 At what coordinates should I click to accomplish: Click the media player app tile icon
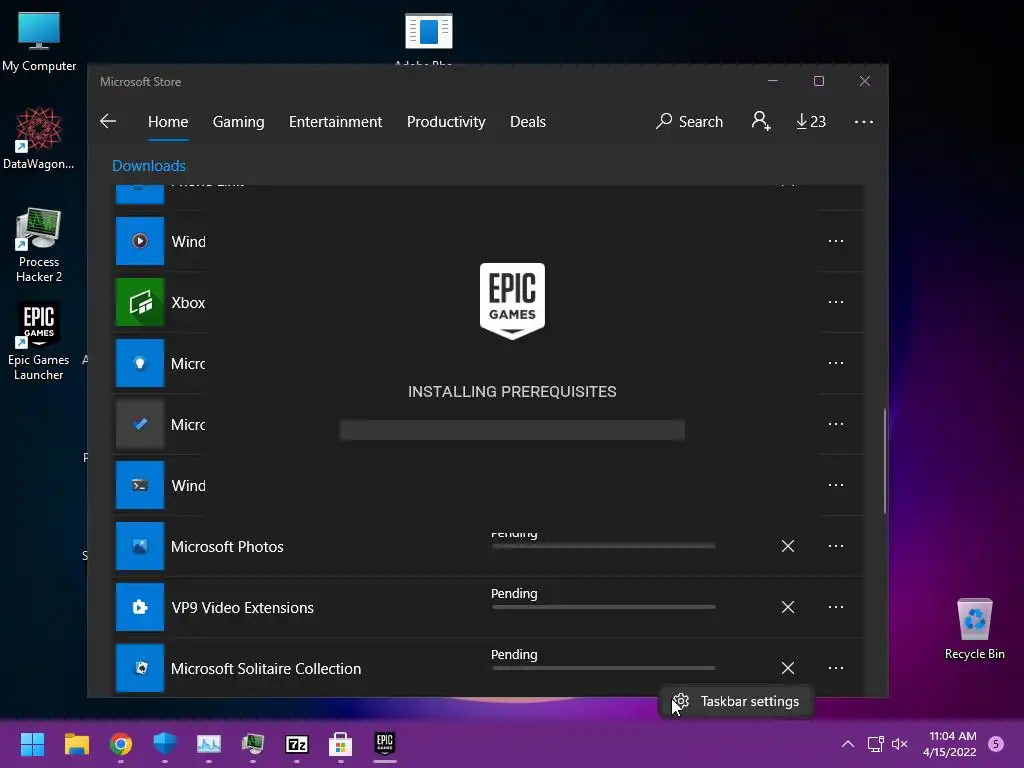[x=140, y=241]
